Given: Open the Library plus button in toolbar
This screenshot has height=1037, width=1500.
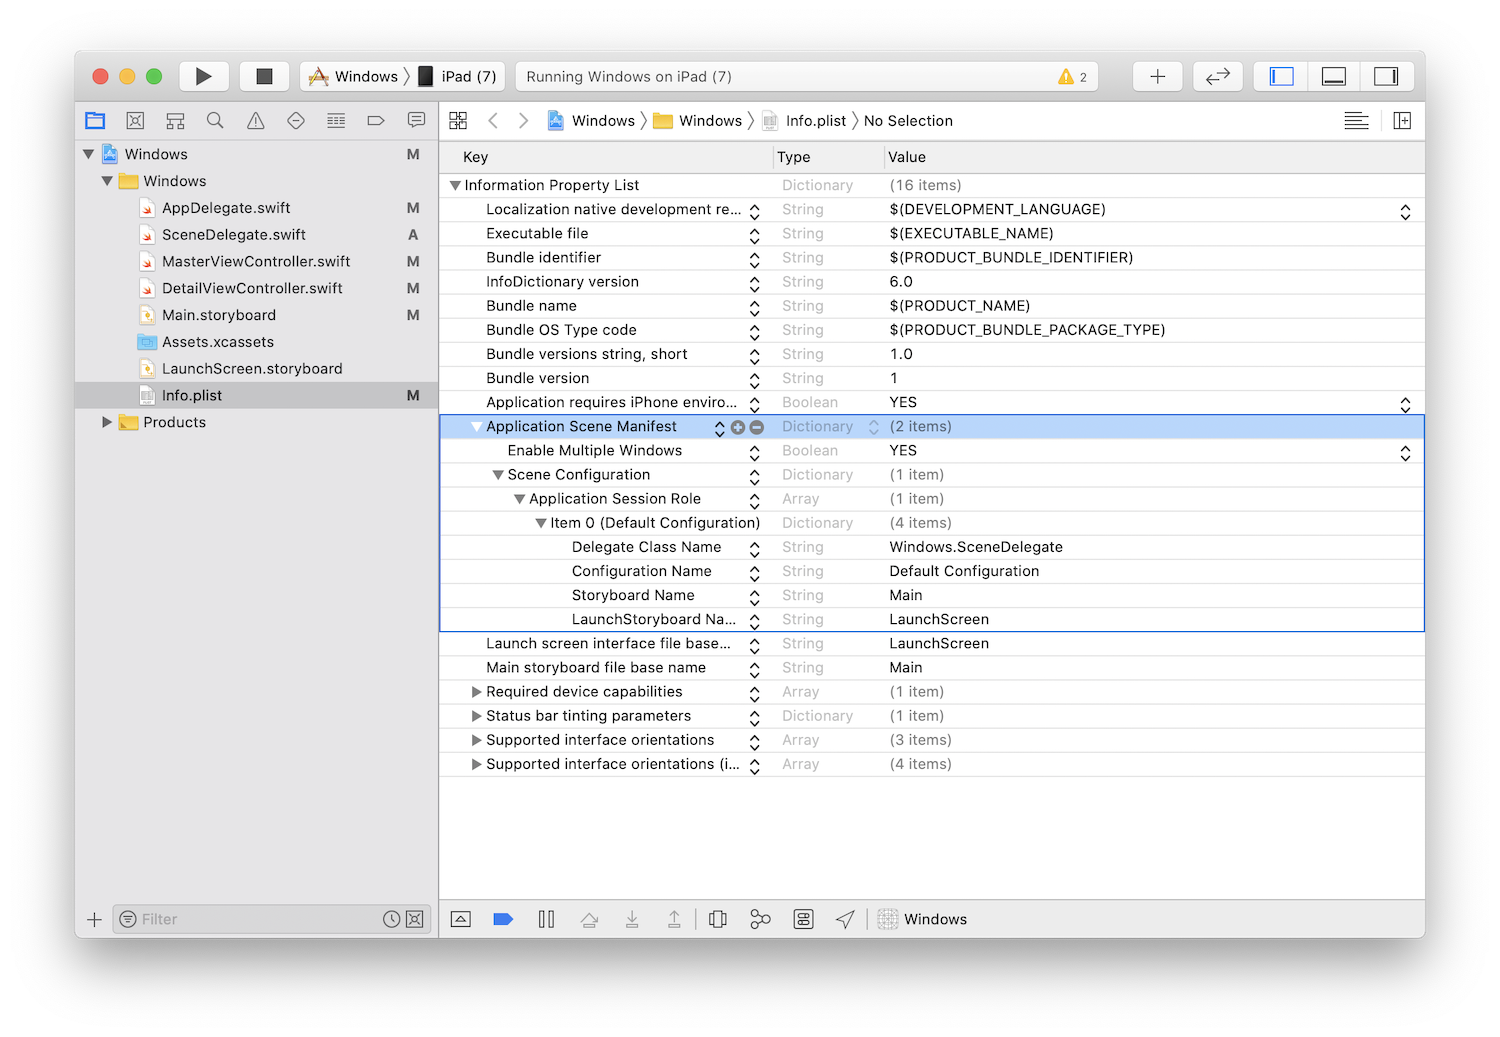Looking at the screenshot, I should [1157, 76].
